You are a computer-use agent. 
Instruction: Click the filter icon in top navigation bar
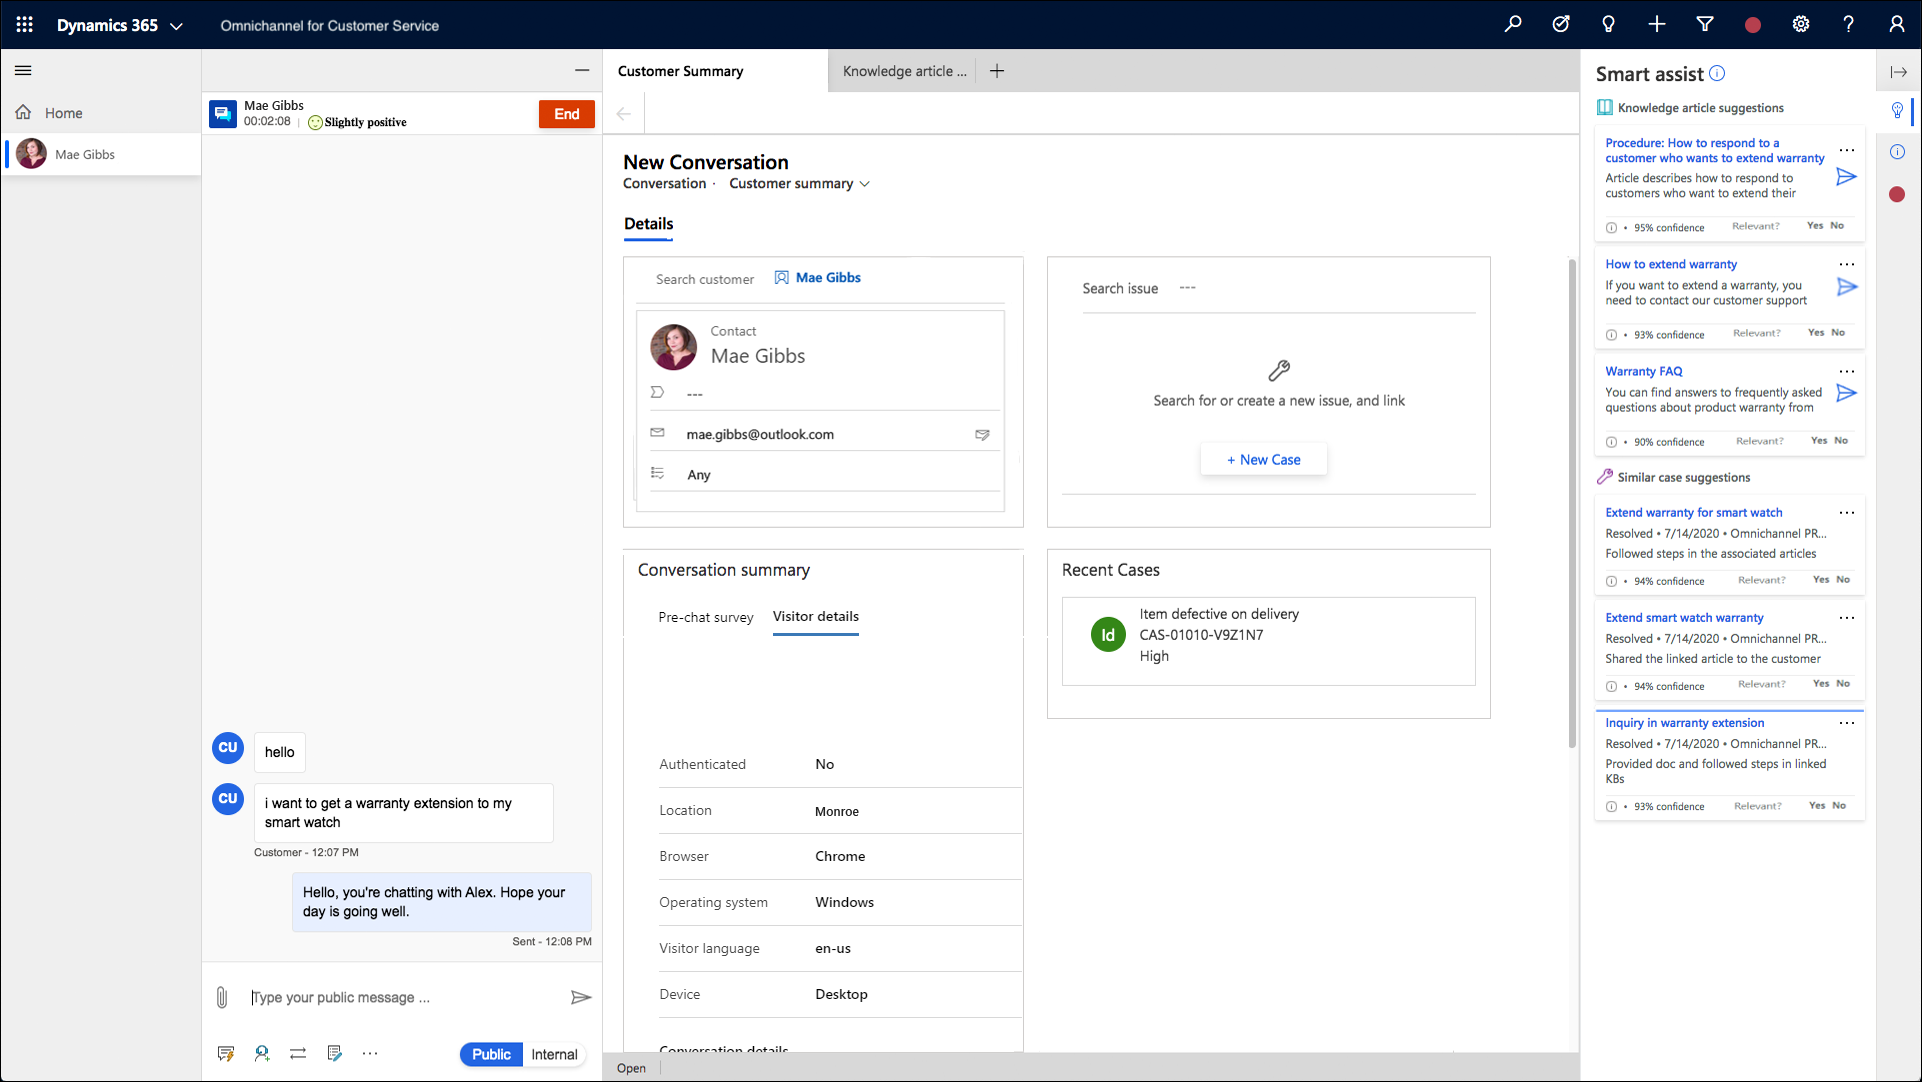pos(1707,25)
